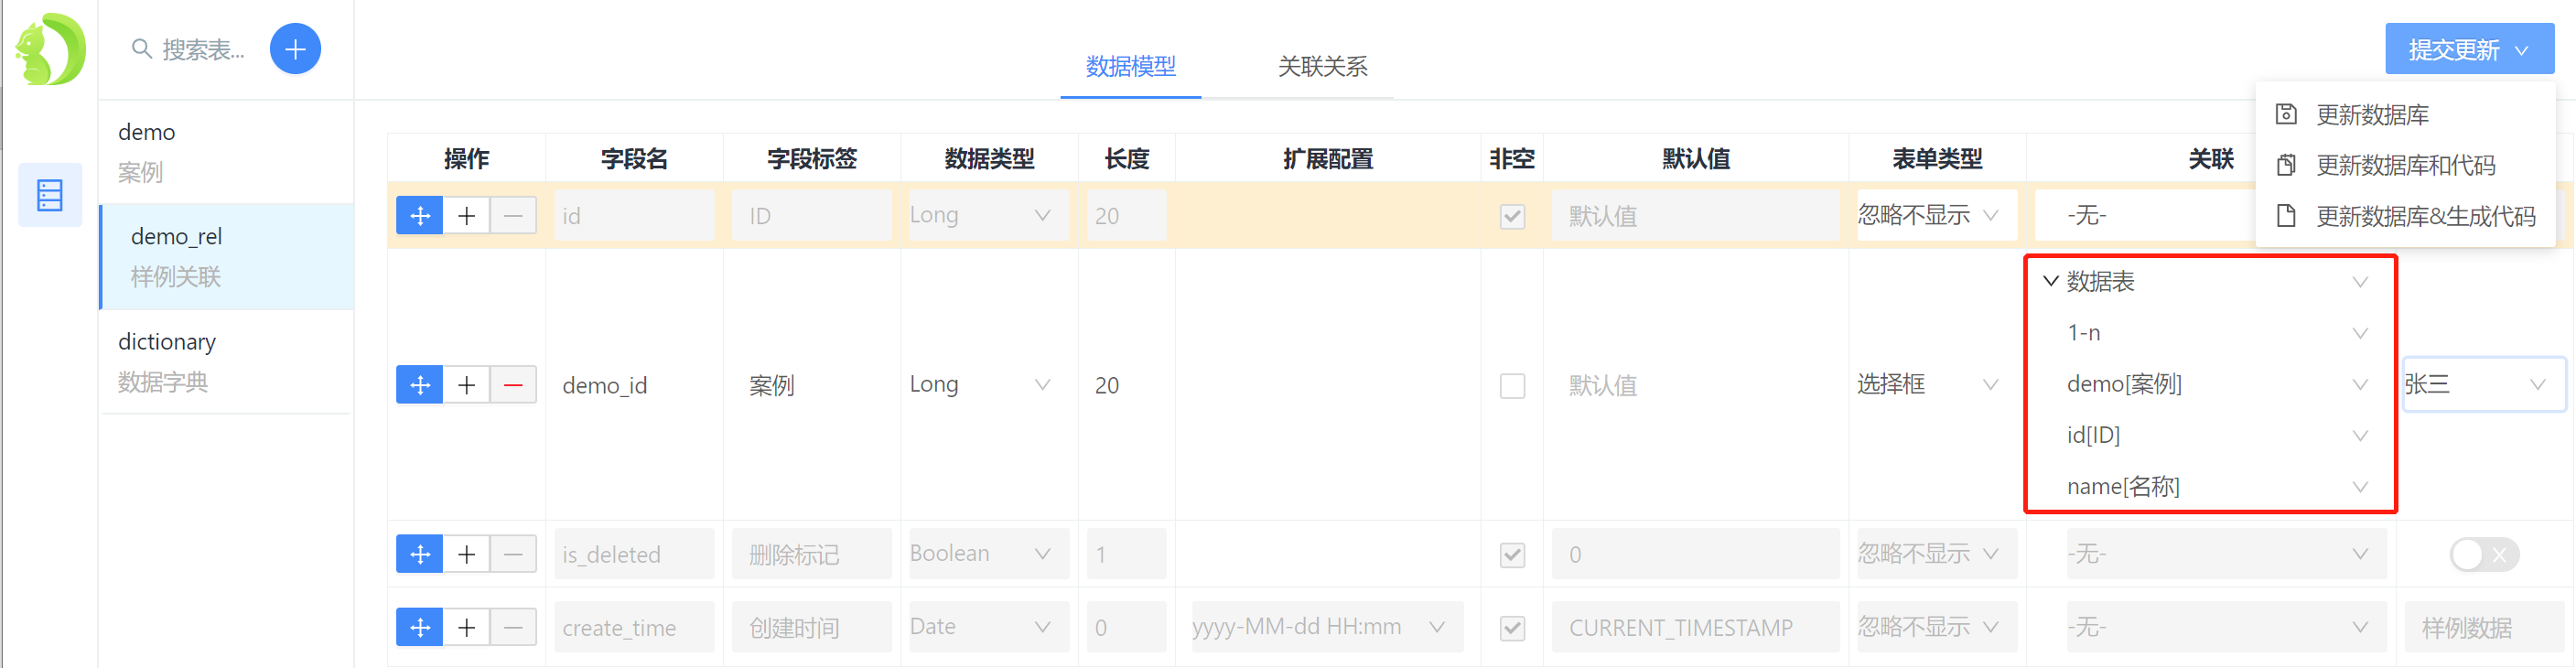Open 忽略不显示 dropdown in is_deleted row

(x=1935, y=554)
